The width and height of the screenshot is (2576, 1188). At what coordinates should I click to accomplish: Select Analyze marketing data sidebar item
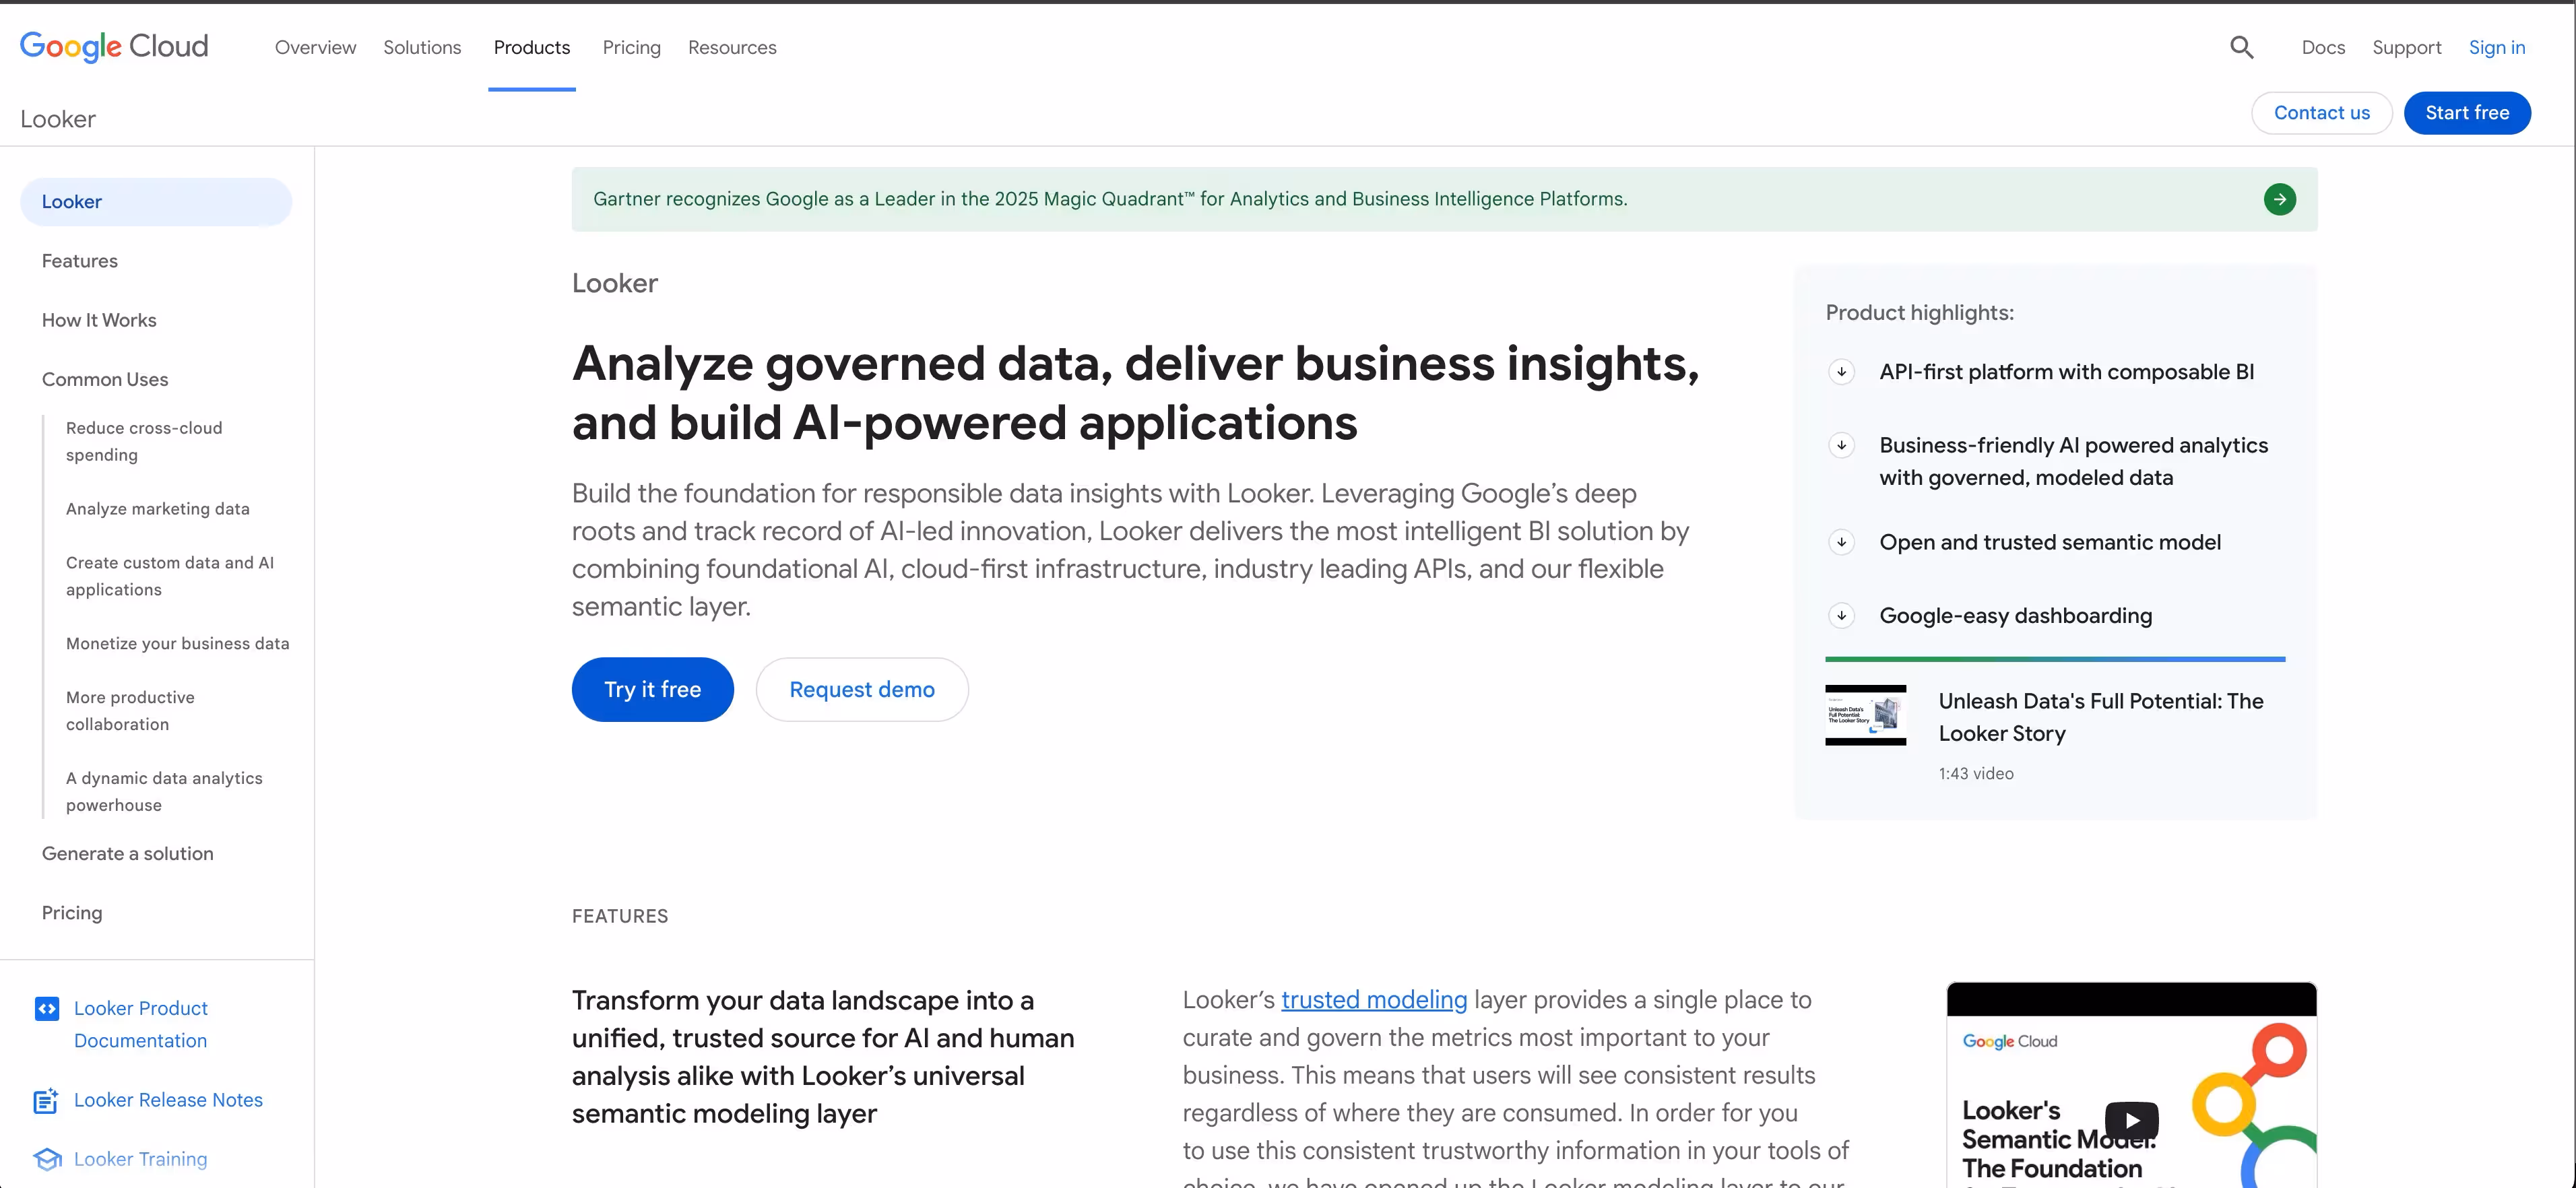pos(158,509)
